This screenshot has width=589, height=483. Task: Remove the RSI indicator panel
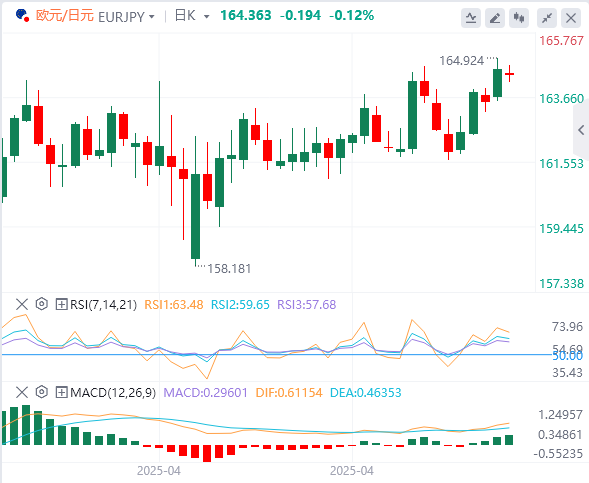point(22,304)
